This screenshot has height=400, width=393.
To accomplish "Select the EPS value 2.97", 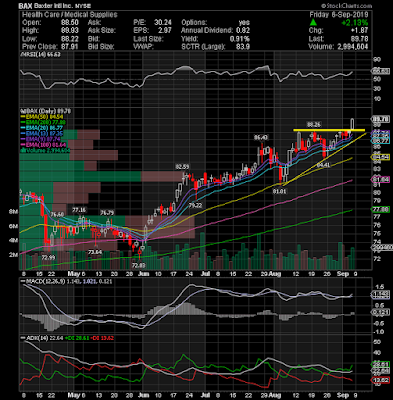I will (165, 31).
